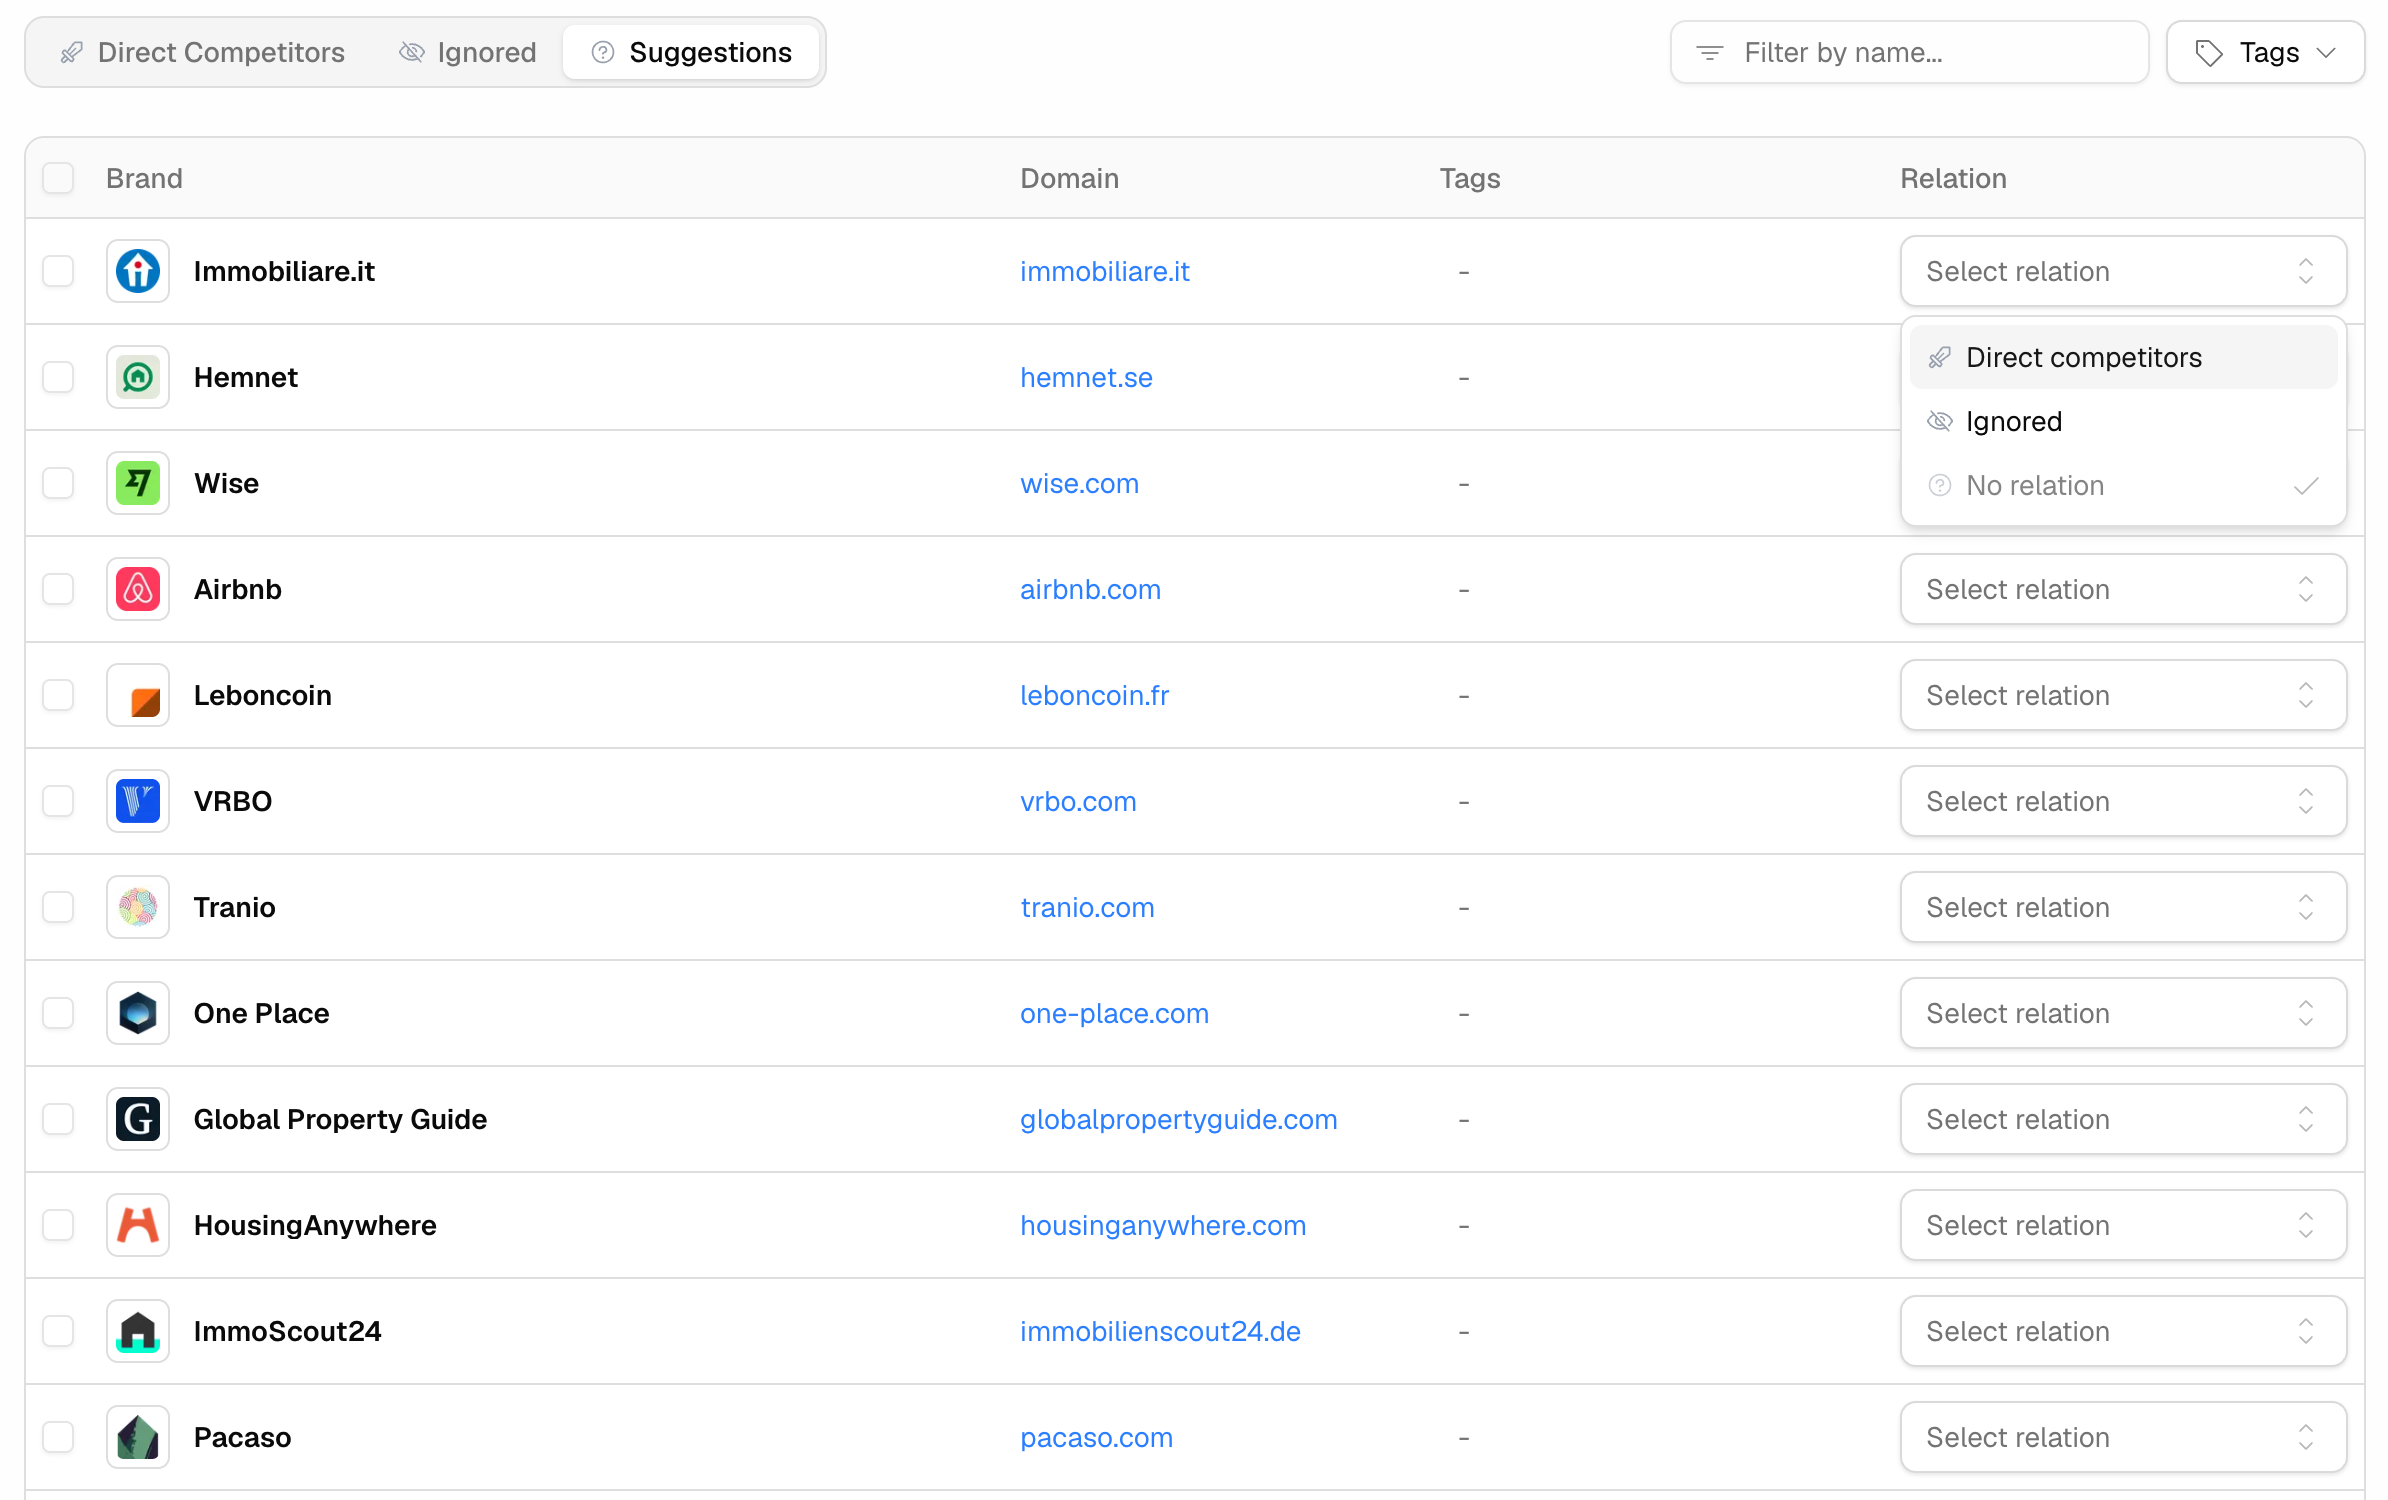Open Select relation dropdown for One Place
Viewport: 2388px width, 1500px height.
tap(2123, 1013)
